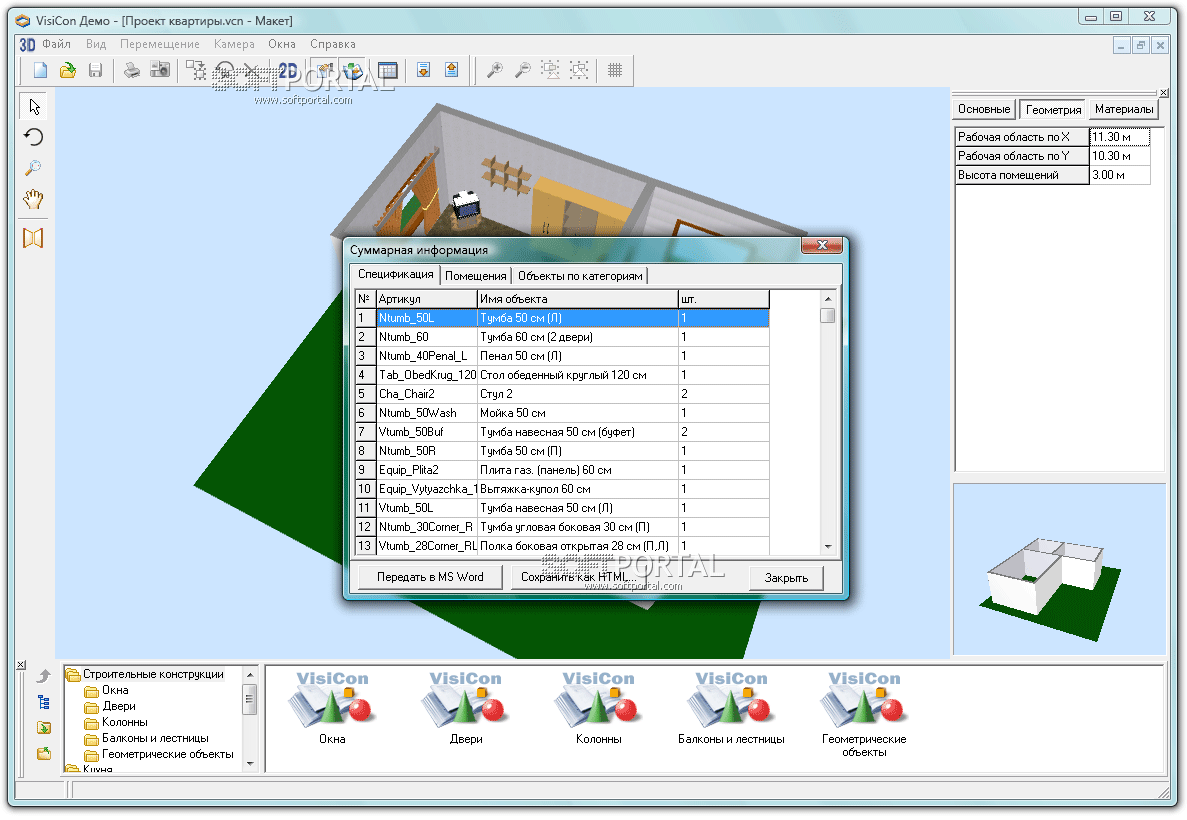The height and width of the screenshot is (820, 1187).
Task: Create a new project with the blank page icon
Action: pyautogui.click(x=40, y=70)
